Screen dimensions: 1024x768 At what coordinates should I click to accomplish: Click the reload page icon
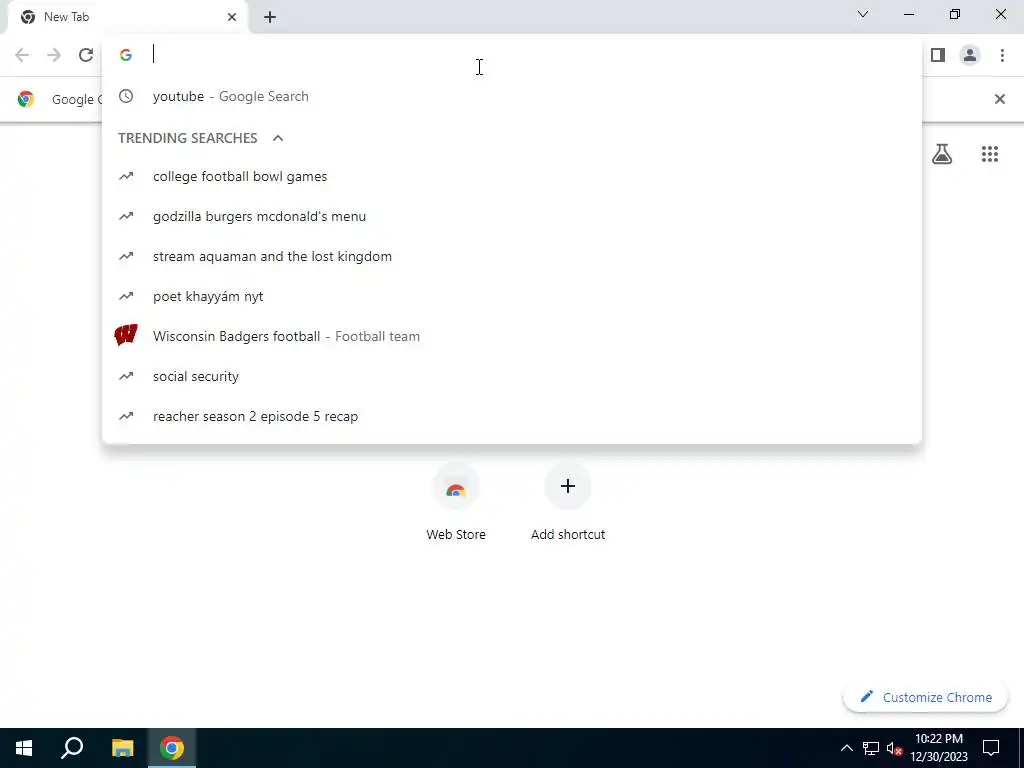tap(86, 55)
